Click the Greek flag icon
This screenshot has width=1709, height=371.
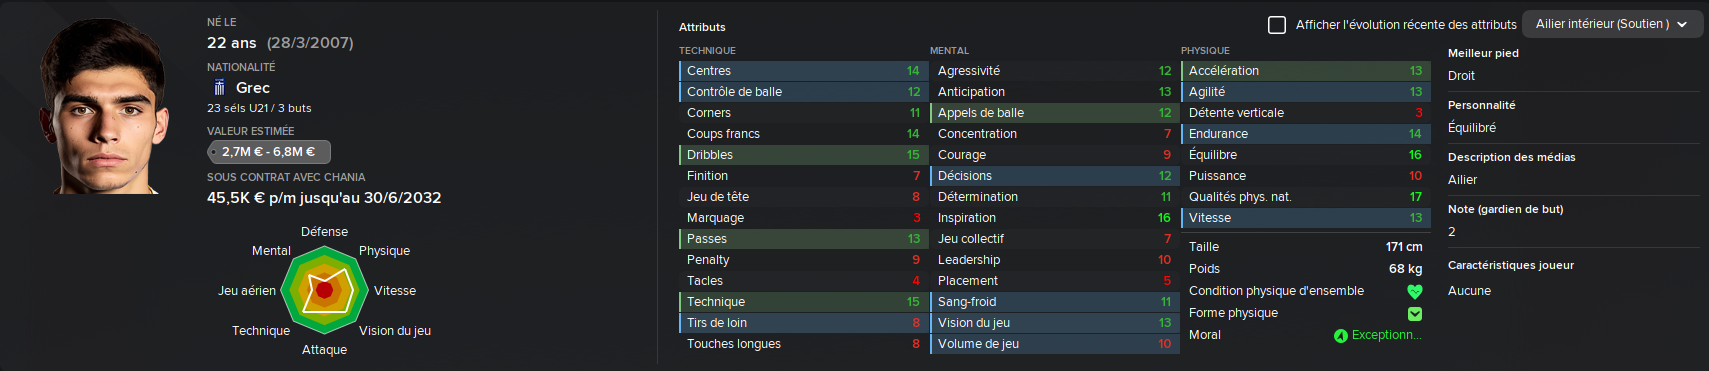(219, 88)
